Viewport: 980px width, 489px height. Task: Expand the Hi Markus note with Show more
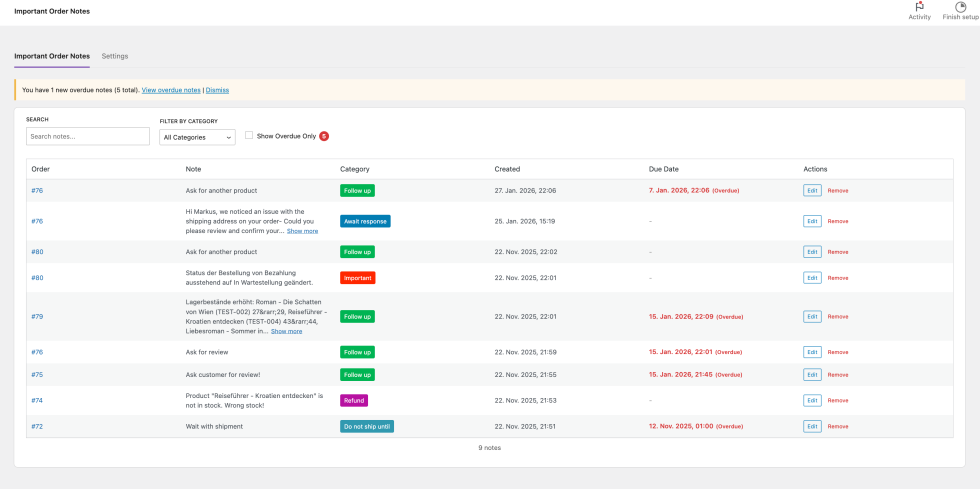302,231
